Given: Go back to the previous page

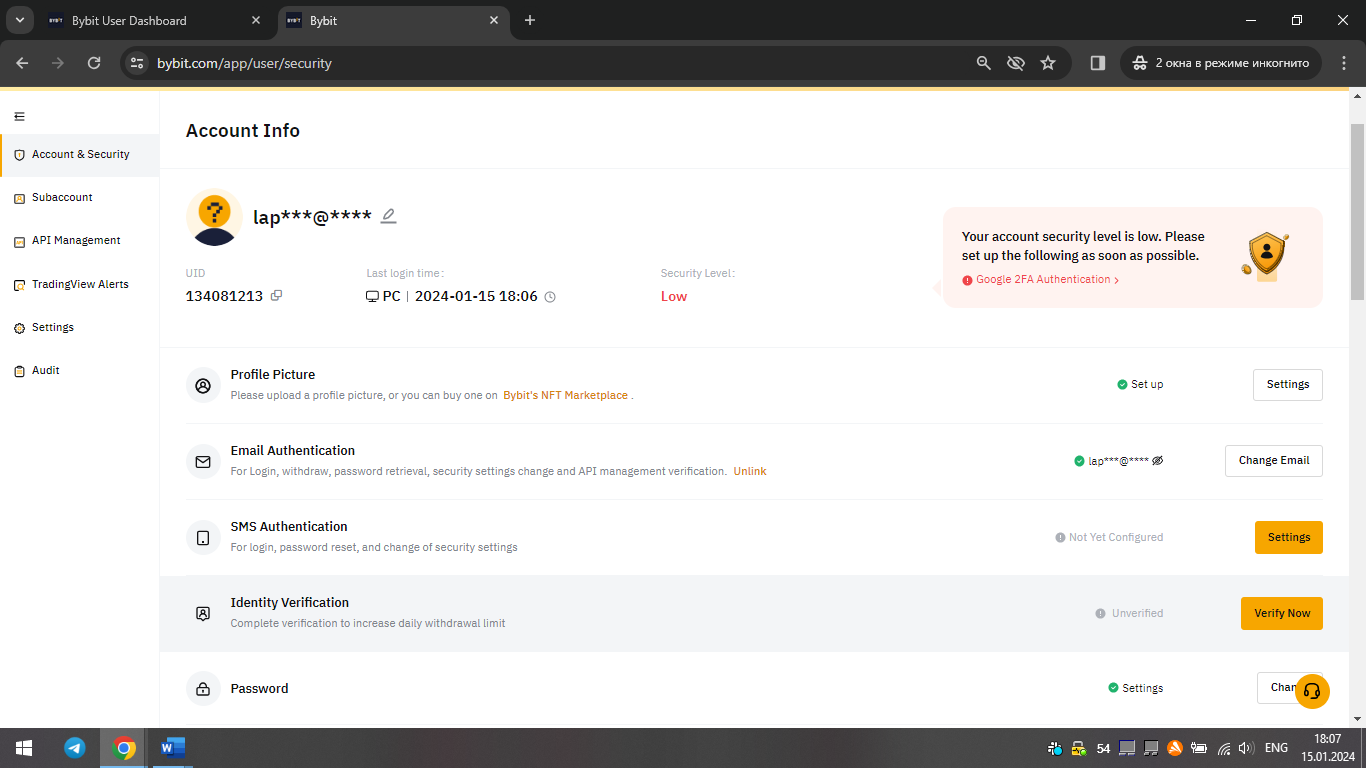Looking at the screenshot, I should (x=22, y=63).
